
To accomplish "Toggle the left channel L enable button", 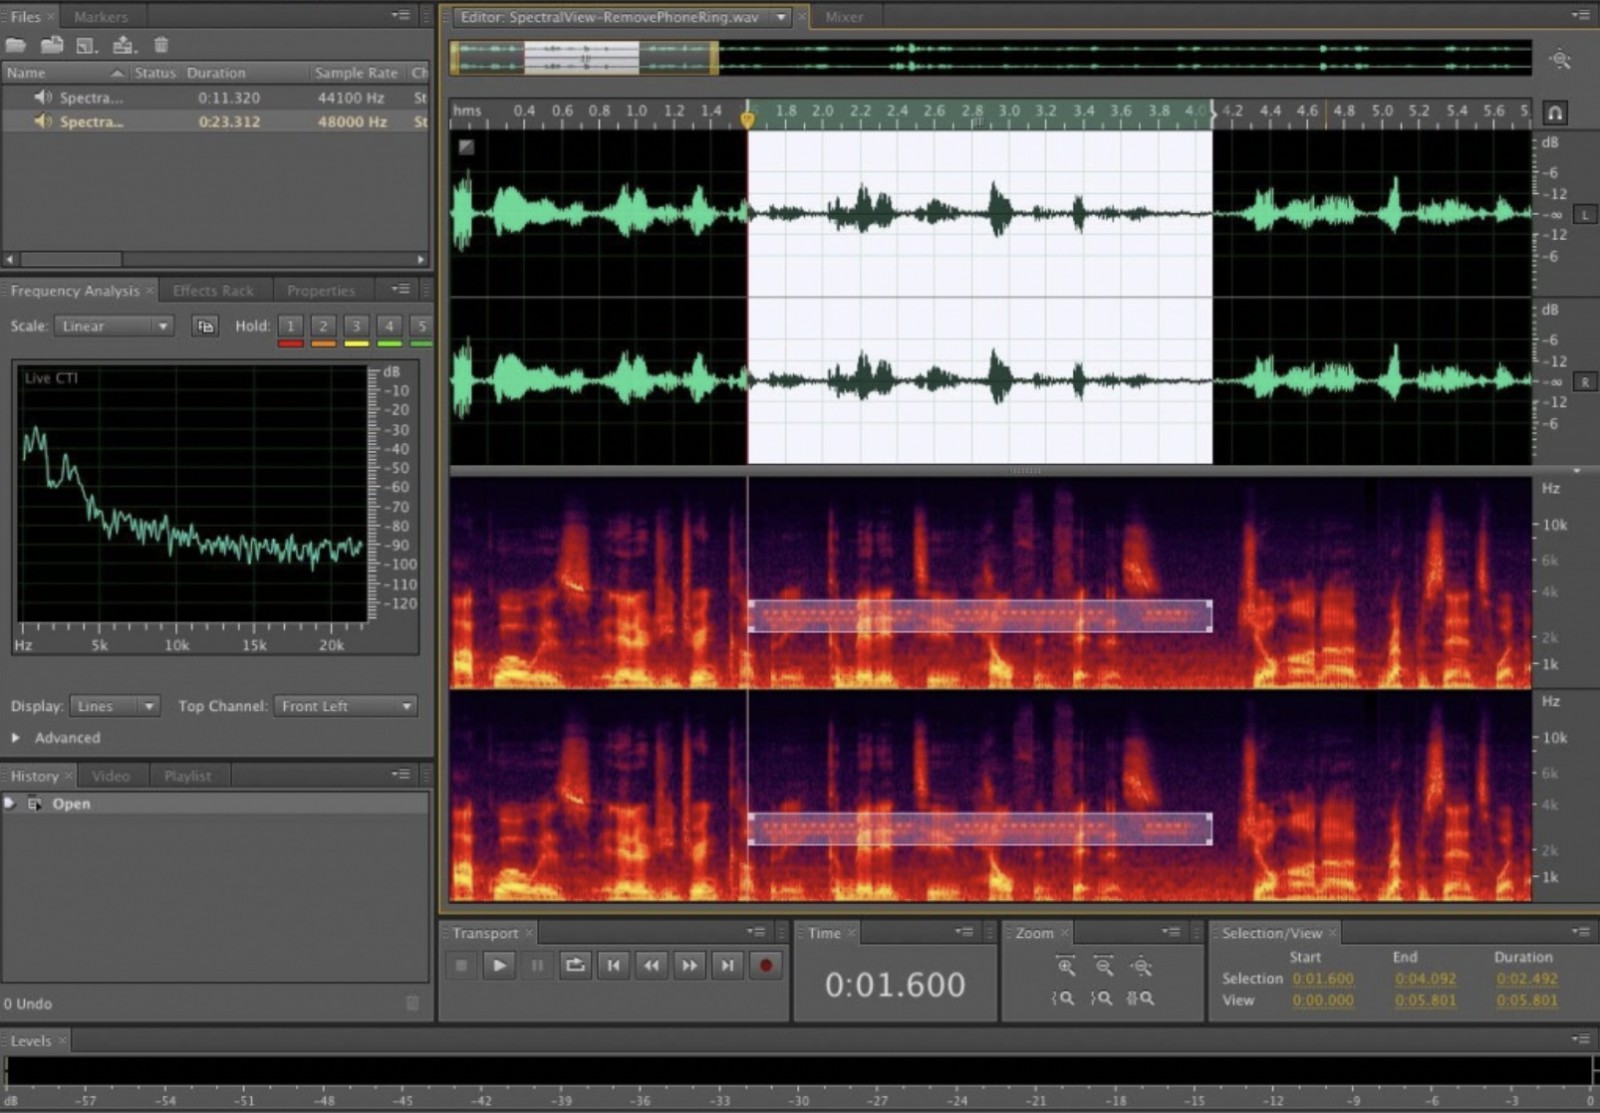I will [1585, 215].
